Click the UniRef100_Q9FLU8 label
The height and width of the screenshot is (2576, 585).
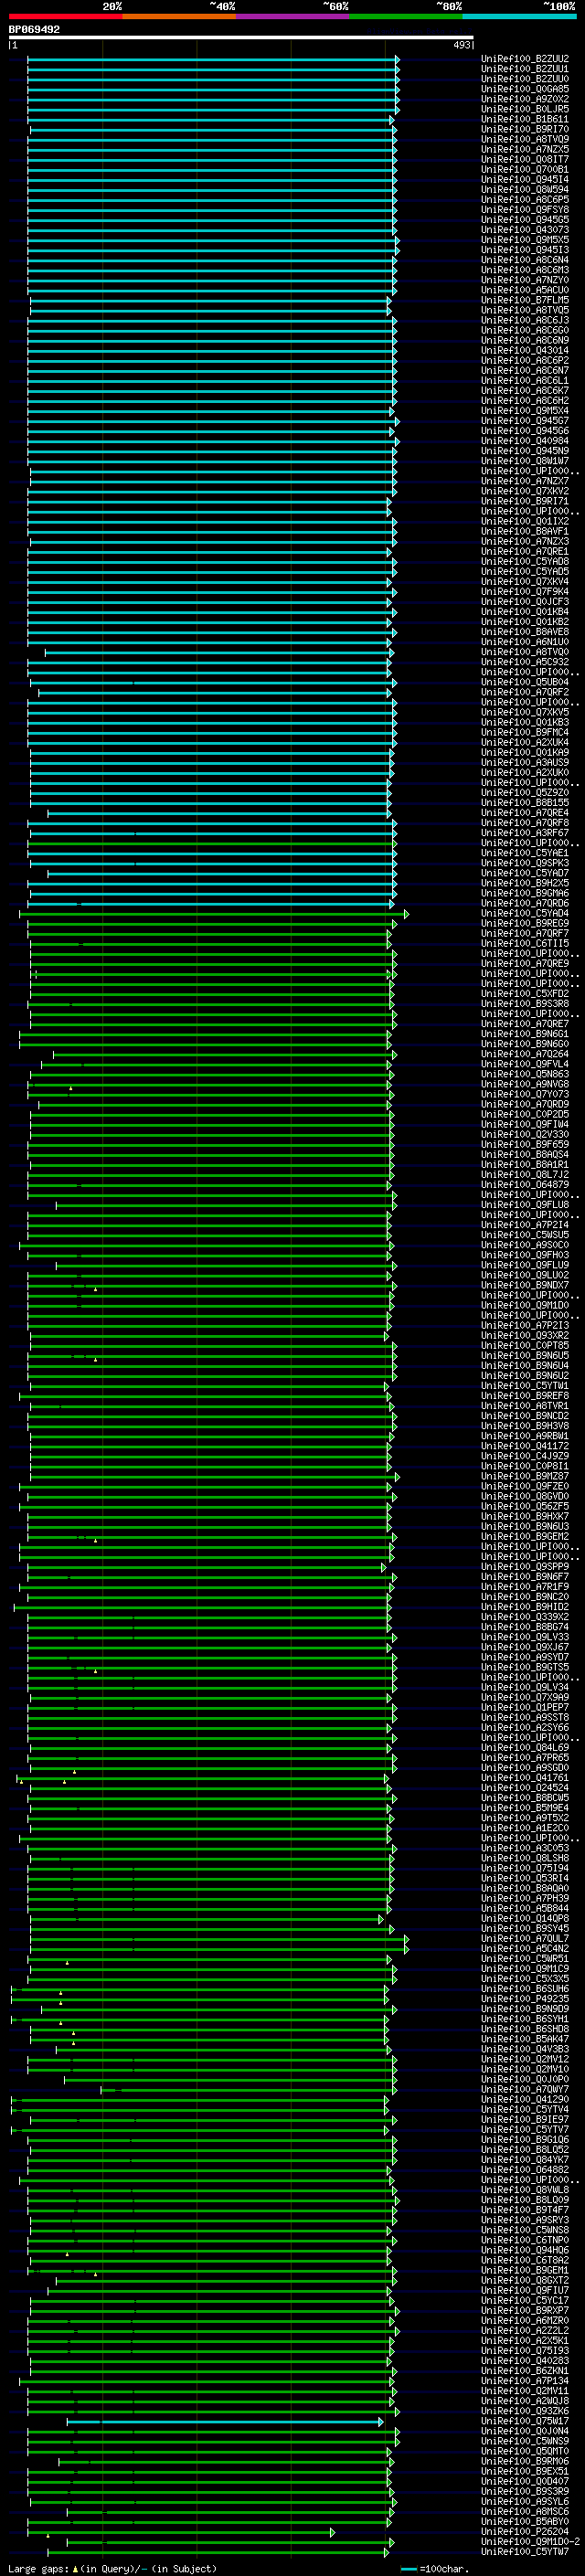[525, 1205]
